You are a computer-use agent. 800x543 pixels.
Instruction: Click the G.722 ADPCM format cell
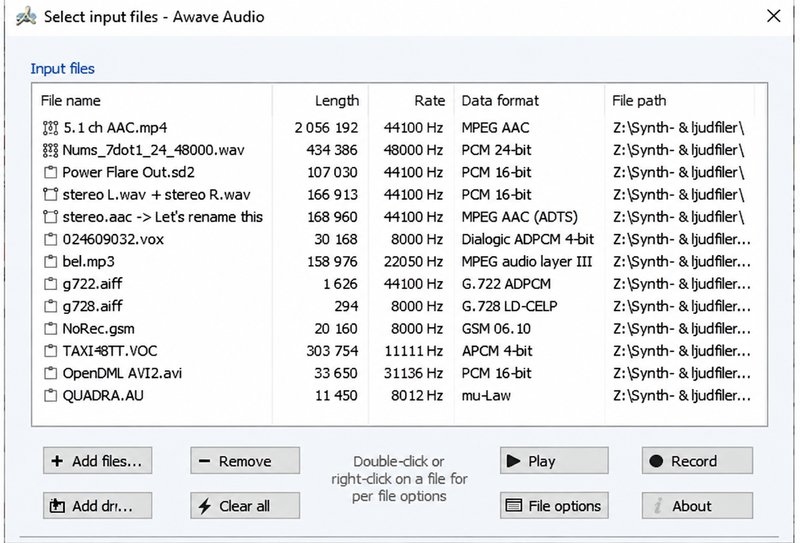click(x=506, y=284)
